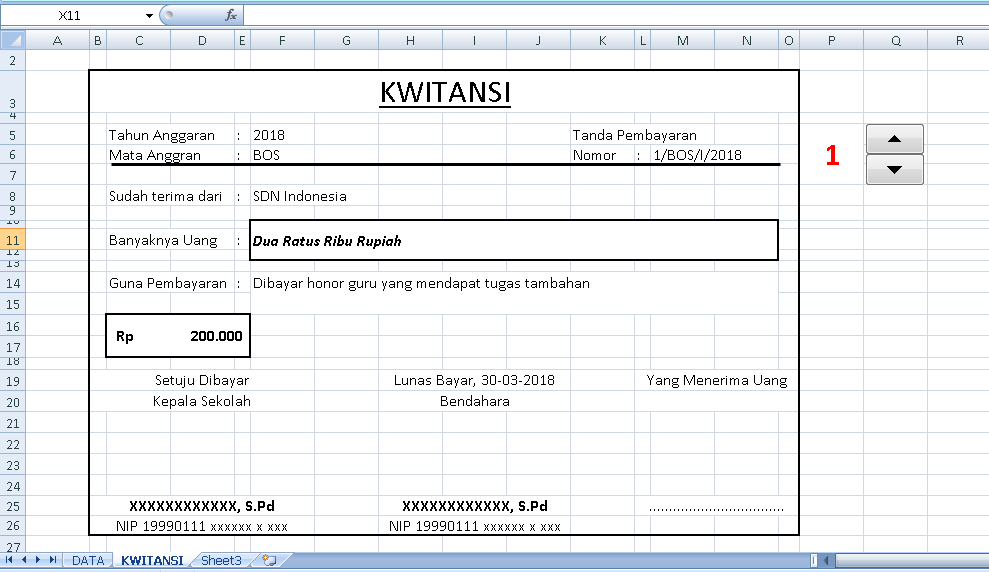This screenshot has width=989, height=572.
Task: Click the Tanda Pembayaran text
Action: click(635, 135)
